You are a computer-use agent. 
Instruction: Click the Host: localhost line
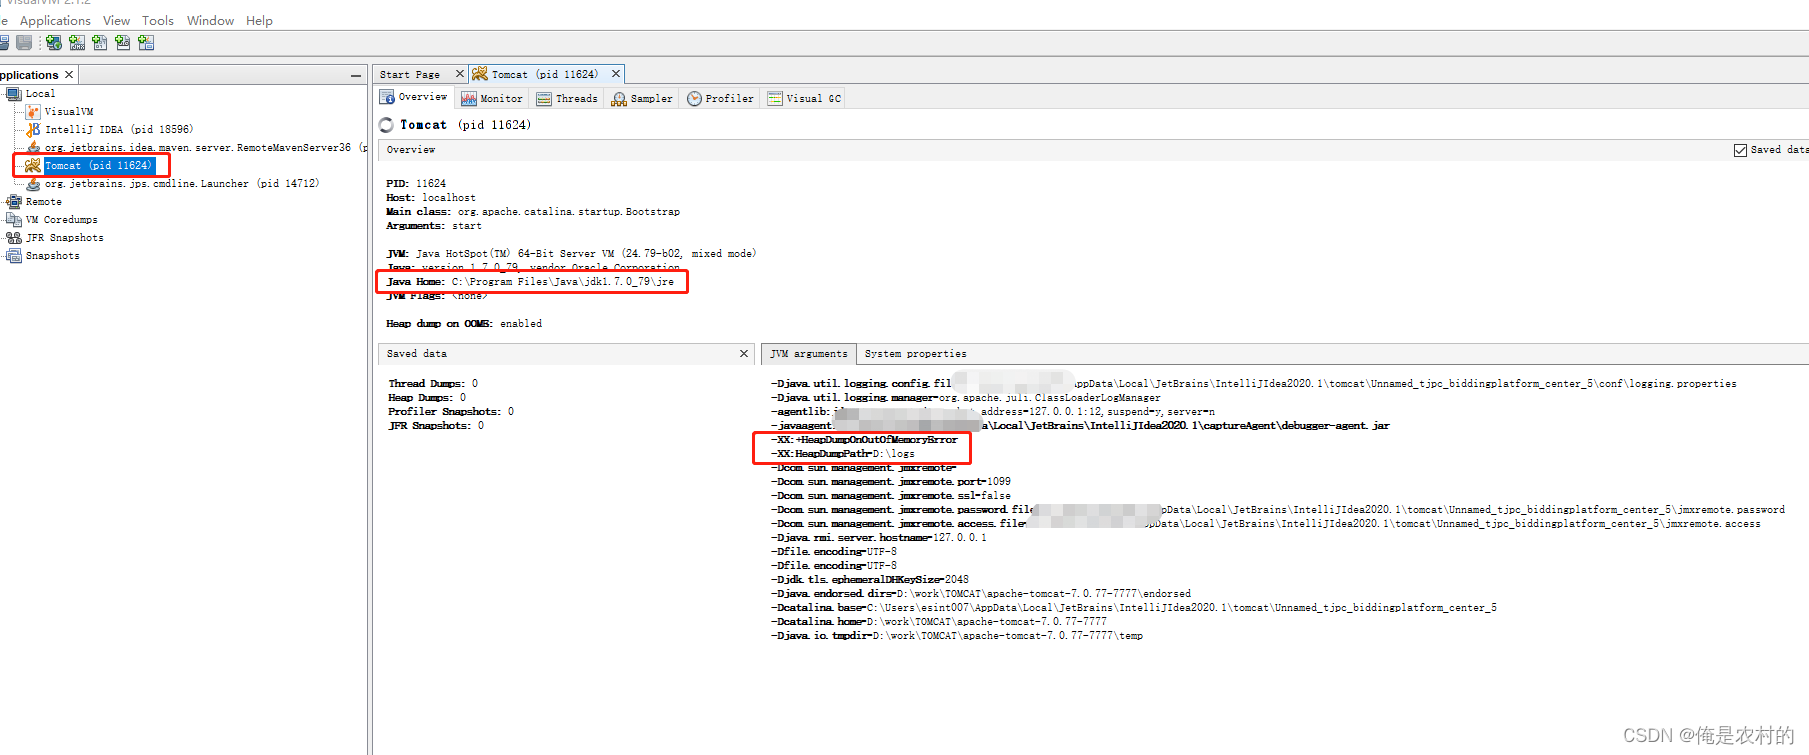(431, 198)
